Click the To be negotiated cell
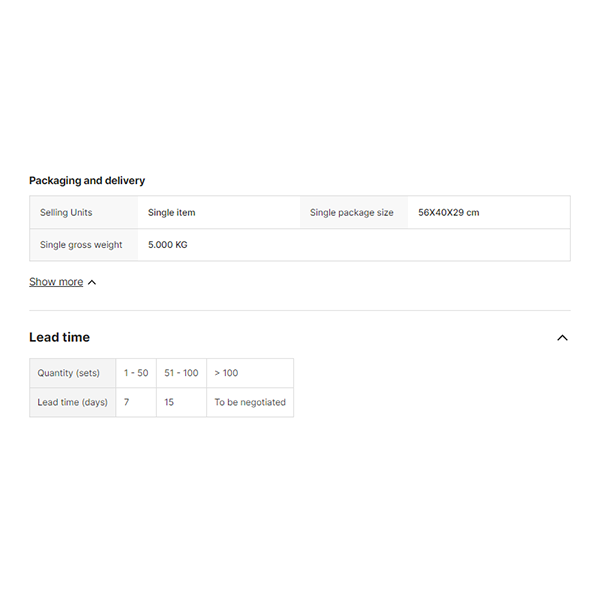Image resolution: width=600 pixels, height=600 pixels. point(250,402)
